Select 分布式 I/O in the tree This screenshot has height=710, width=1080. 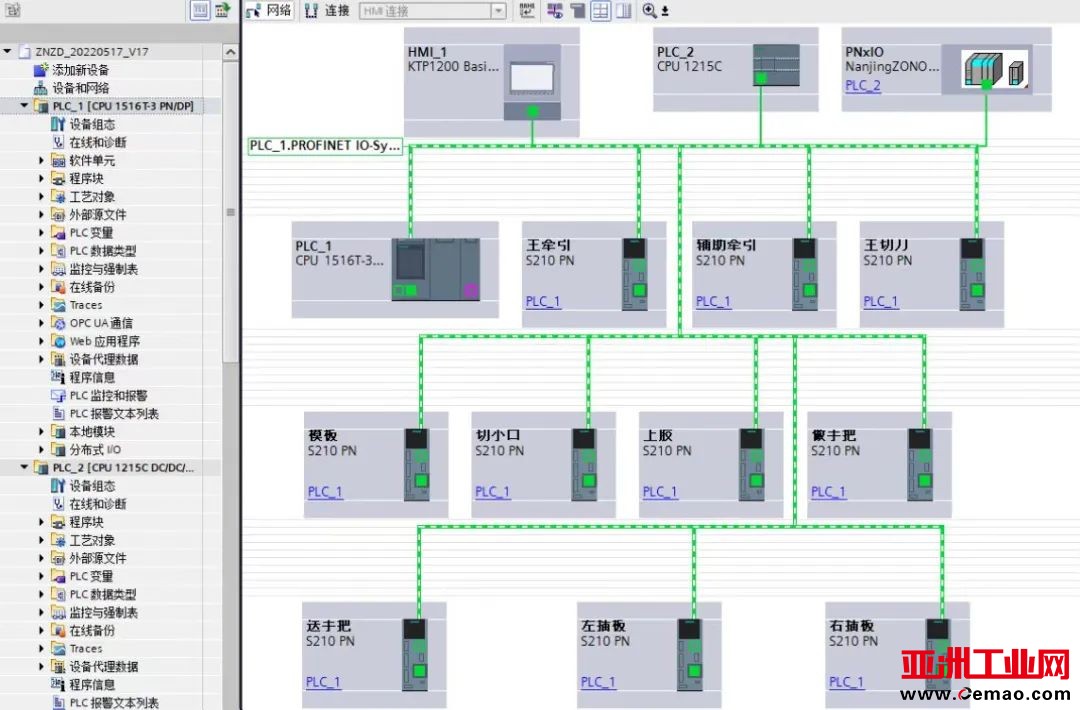(x=95, y=450)
